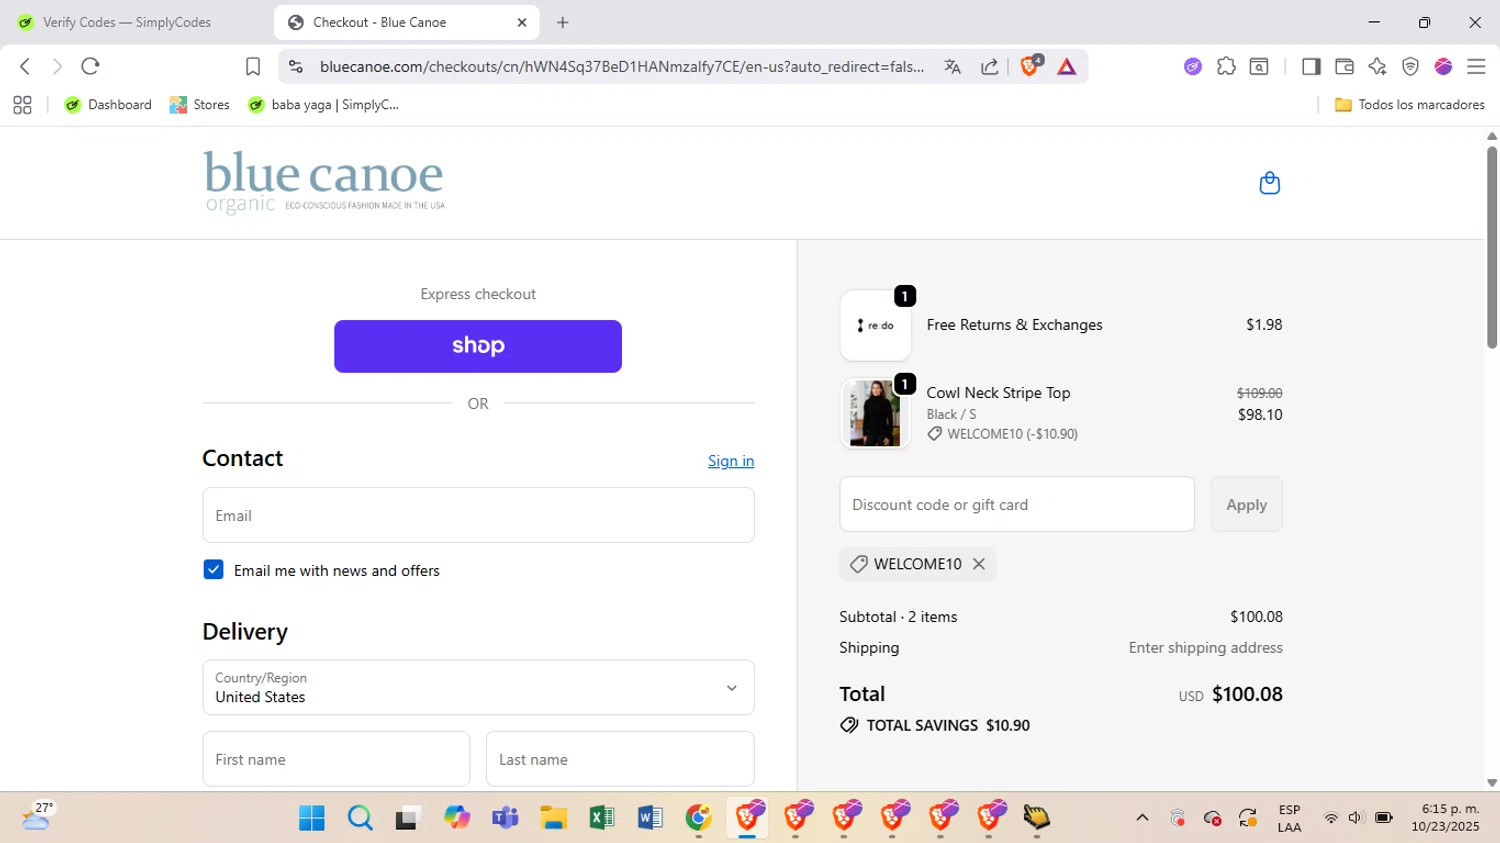Show hidden system tray icons
Image resolution: width=1500 pixels, height=843 pixels.
1142,818
